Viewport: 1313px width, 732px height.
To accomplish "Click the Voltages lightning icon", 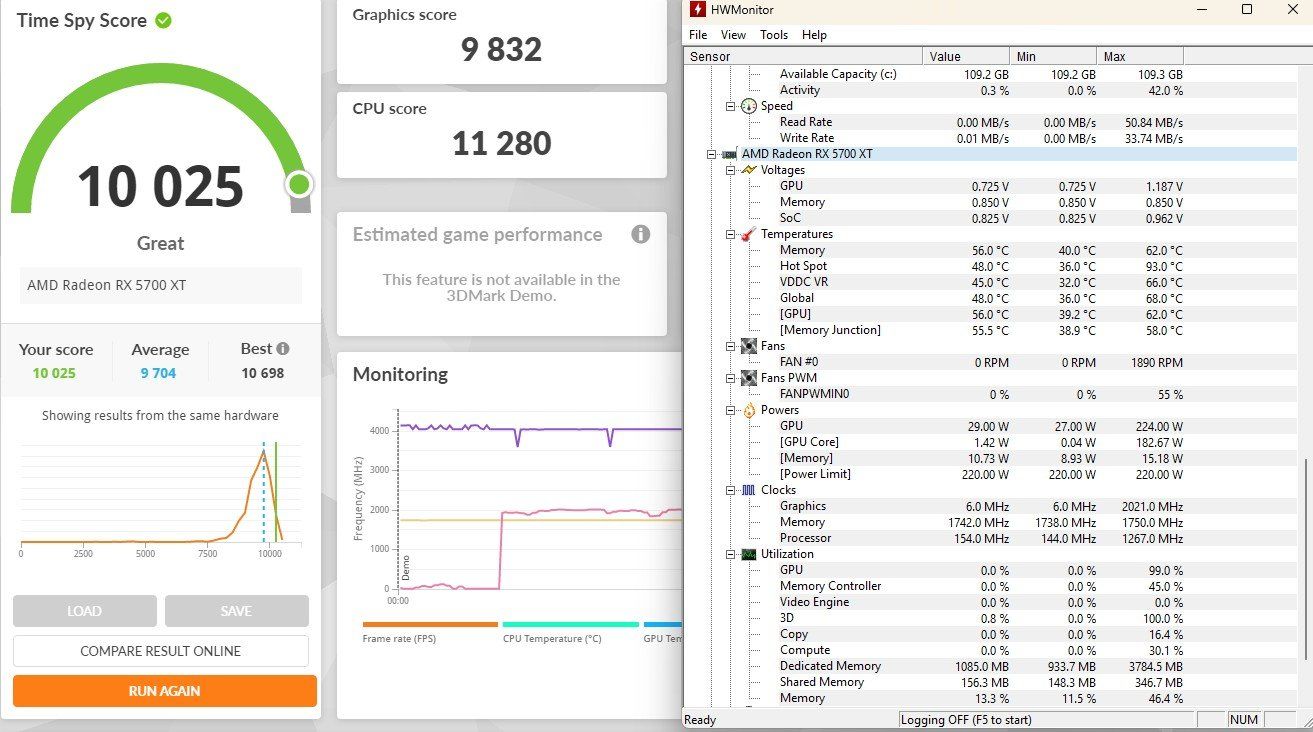I will point(749,170).
